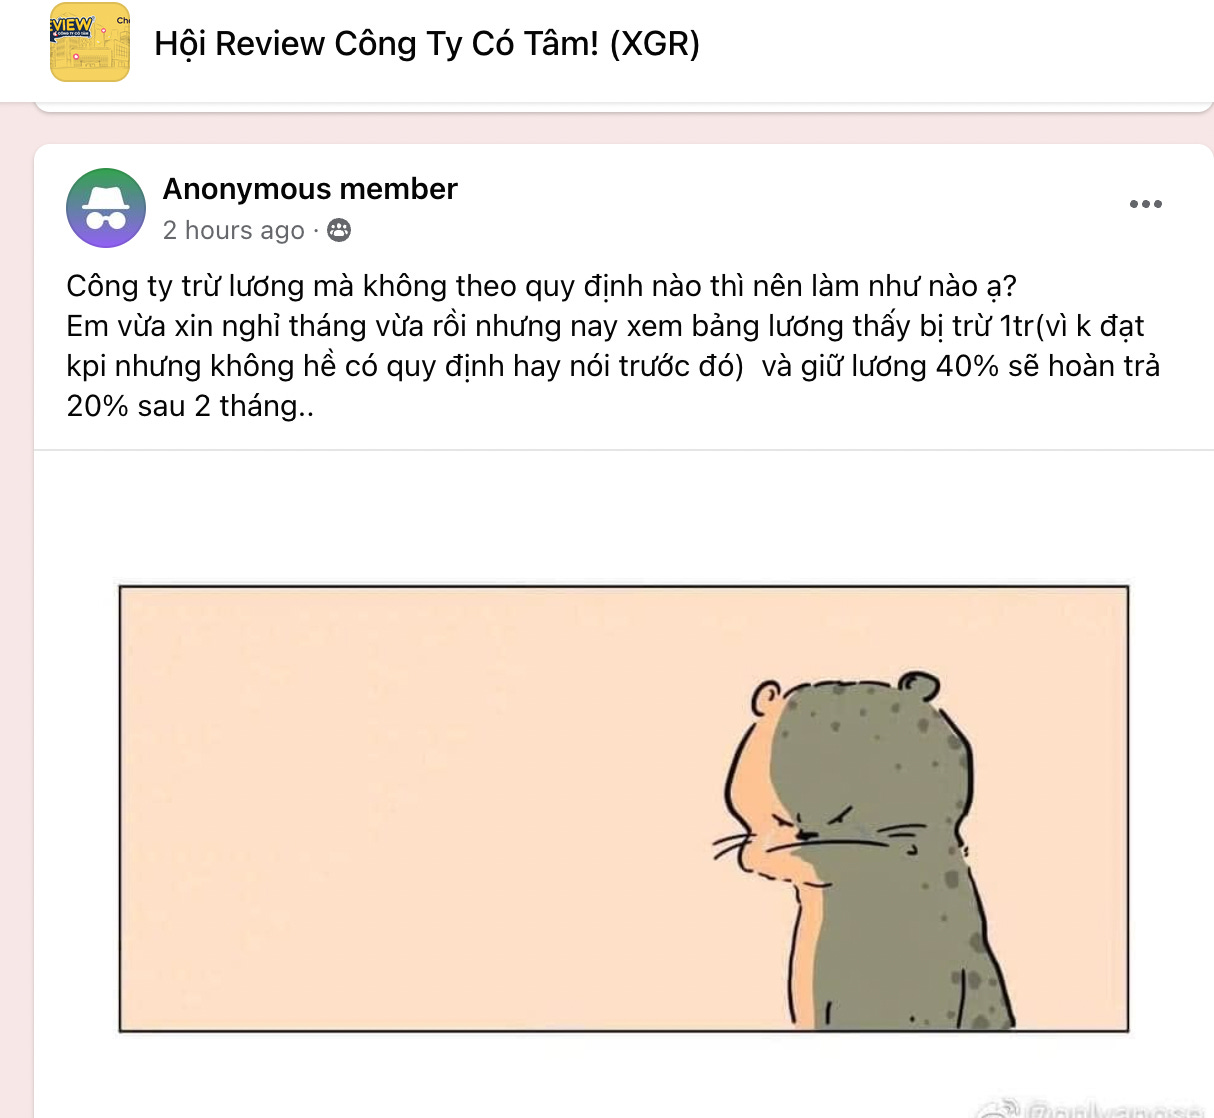Image resolution: width=1214 pixels, height=1118 pixels.
Task: Click the Anonymous member incognito avatar
Action: (x=106, y=208)
